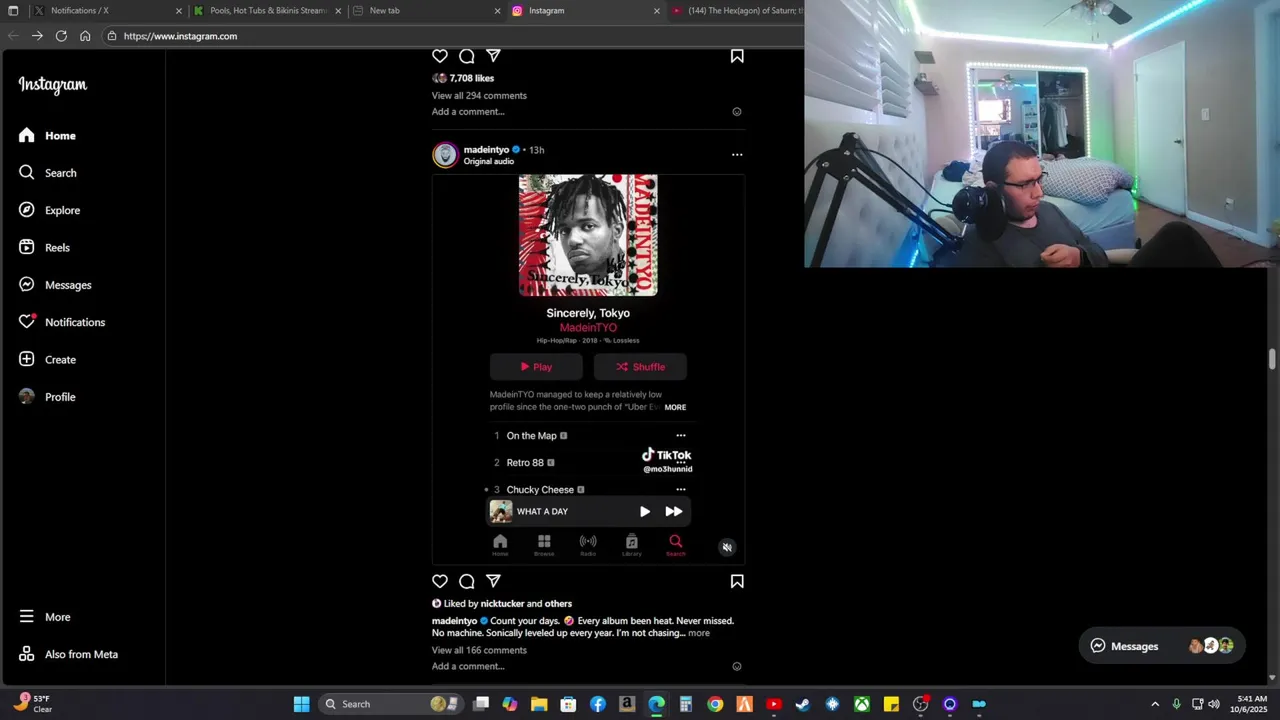This screenshot has height=720, width=1280.
Task: Open madeintyo post options menu
Action: 737,155
